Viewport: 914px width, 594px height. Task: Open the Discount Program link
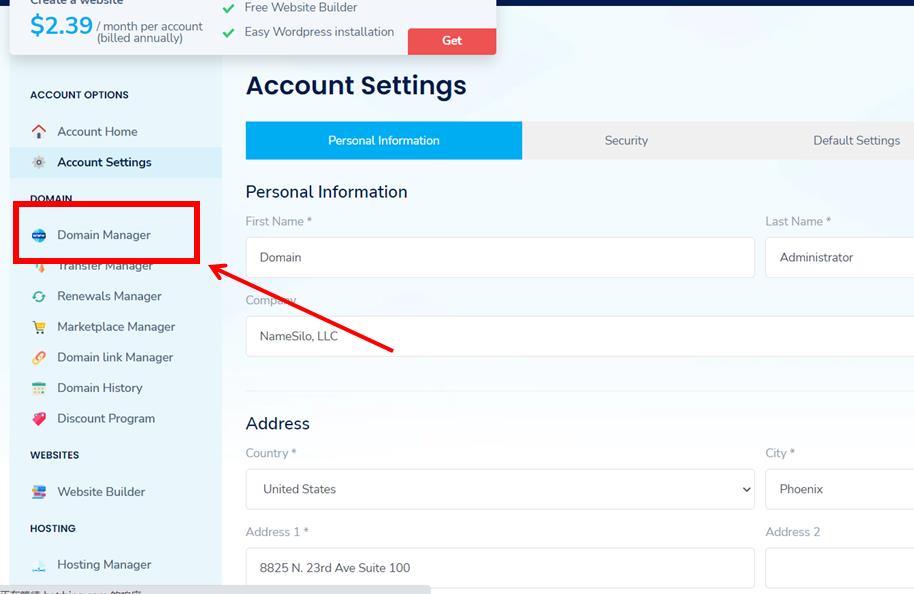[106, 419]
